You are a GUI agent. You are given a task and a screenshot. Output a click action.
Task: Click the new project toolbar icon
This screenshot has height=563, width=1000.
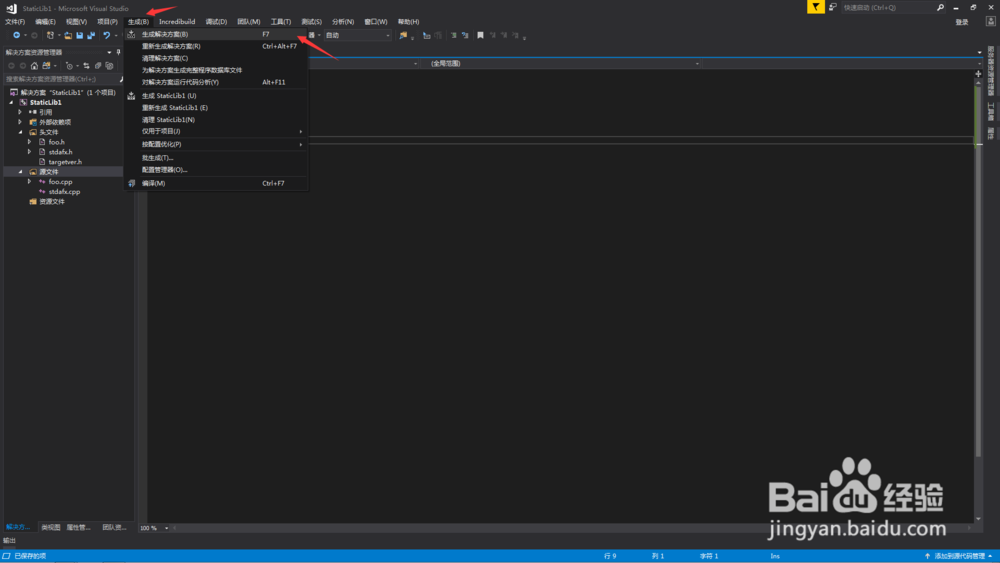click(x=50, y=35)
